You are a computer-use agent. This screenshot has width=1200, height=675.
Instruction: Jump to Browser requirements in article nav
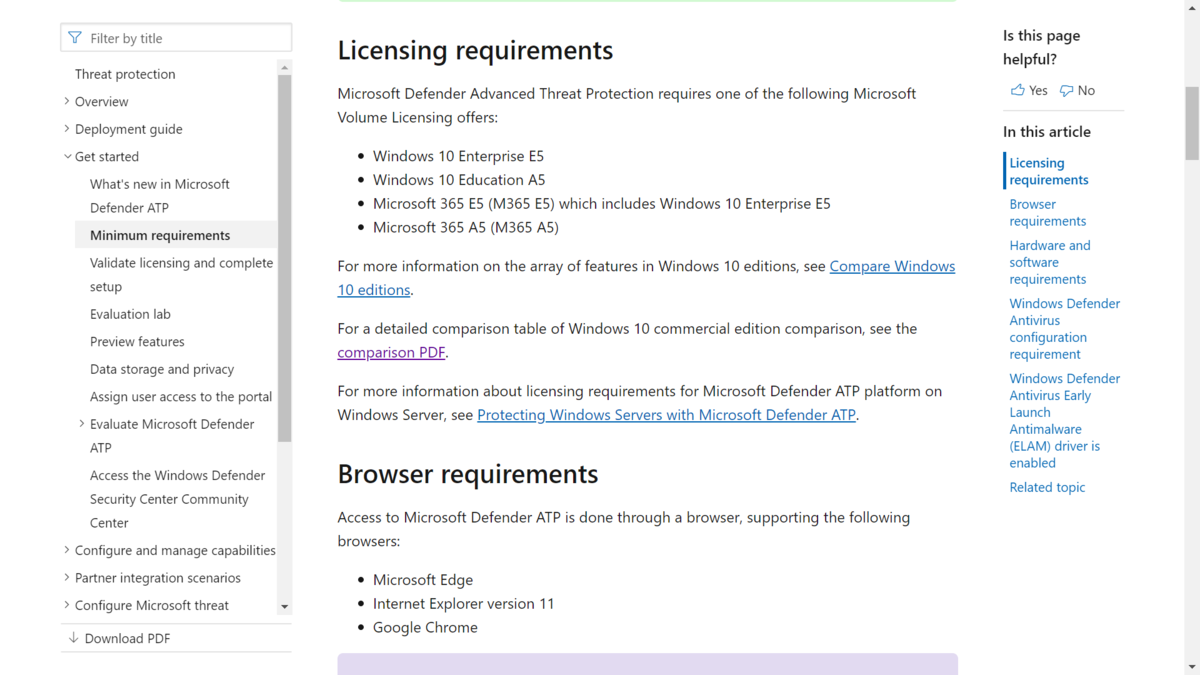1047,212
